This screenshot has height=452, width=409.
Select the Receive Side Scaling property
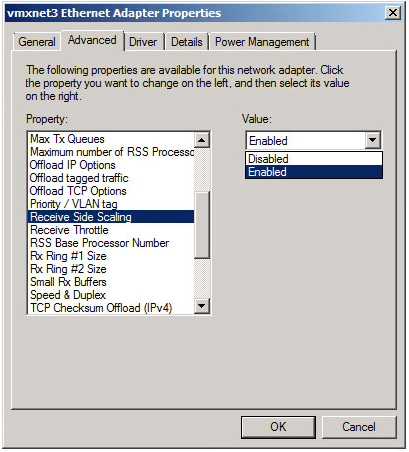point(111,217)
